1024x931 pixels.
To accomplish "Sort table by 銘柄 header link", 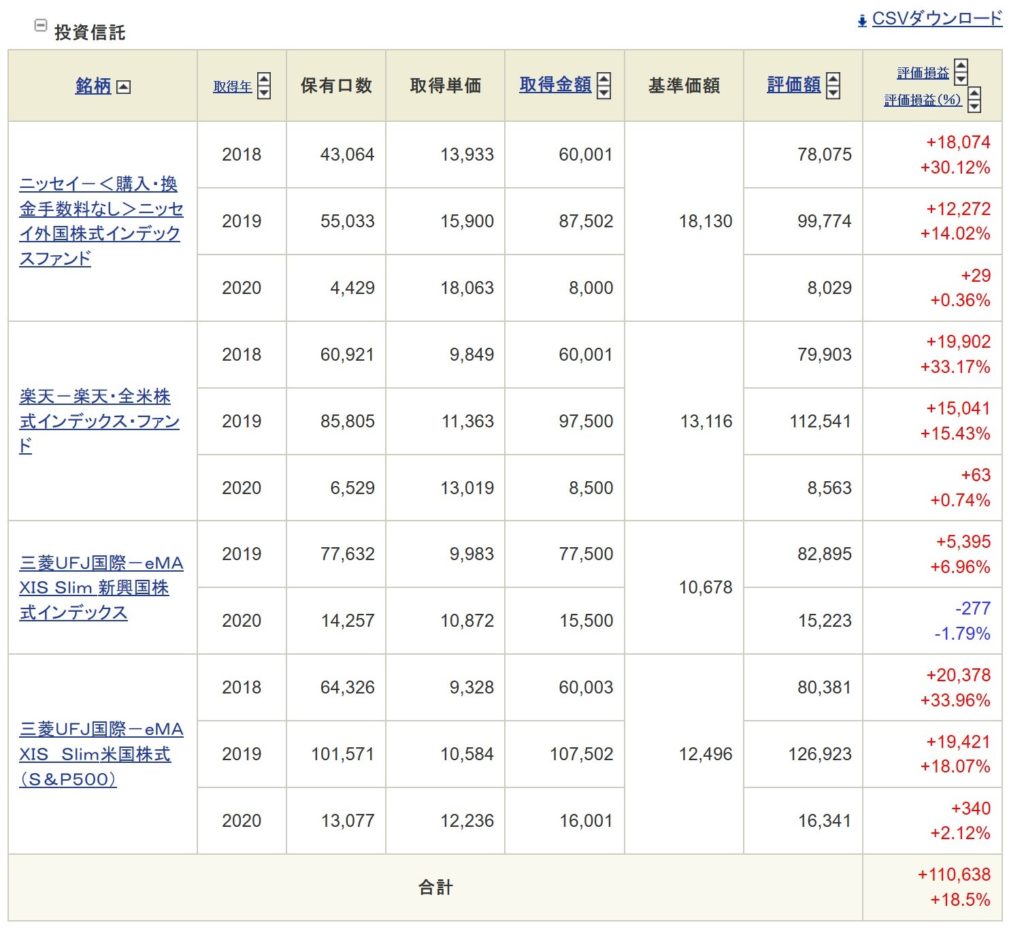I will click(x=93, y=86).
